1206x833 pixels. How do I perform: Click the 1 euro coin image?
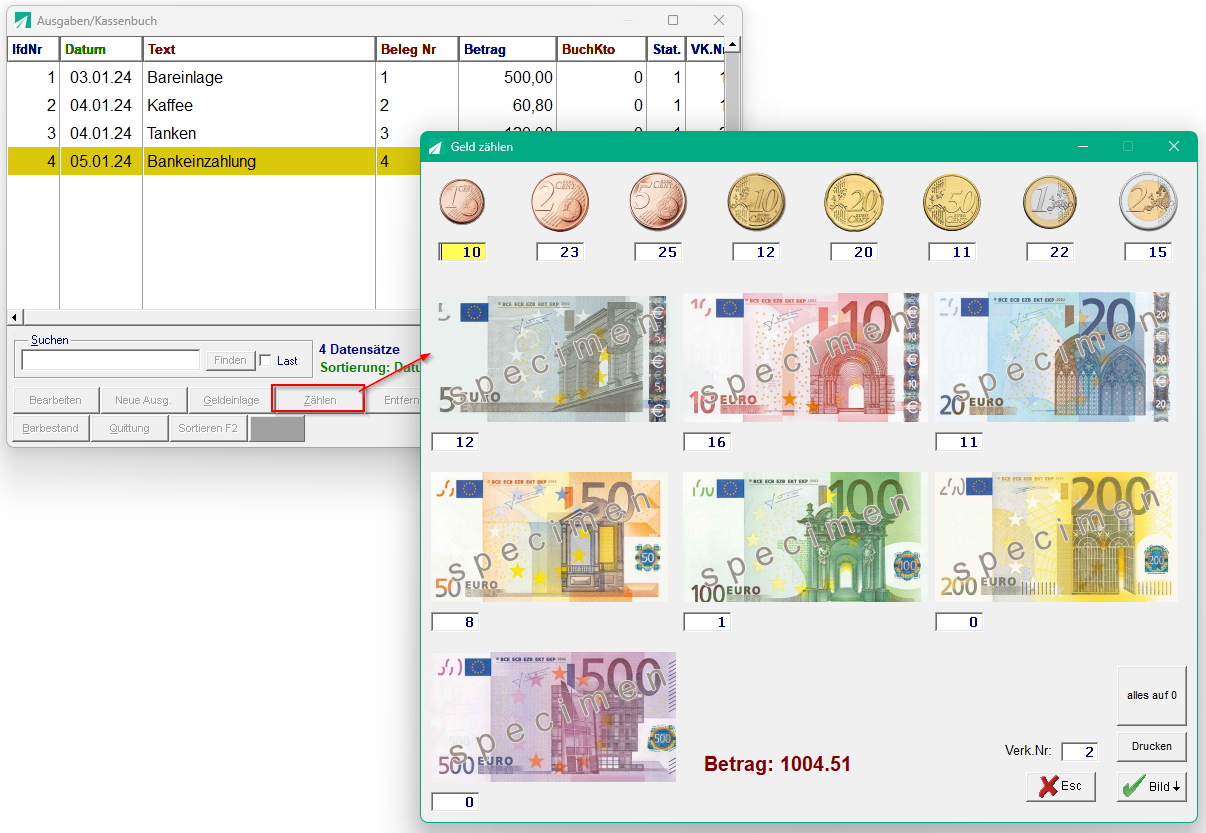pos(1050,201)
